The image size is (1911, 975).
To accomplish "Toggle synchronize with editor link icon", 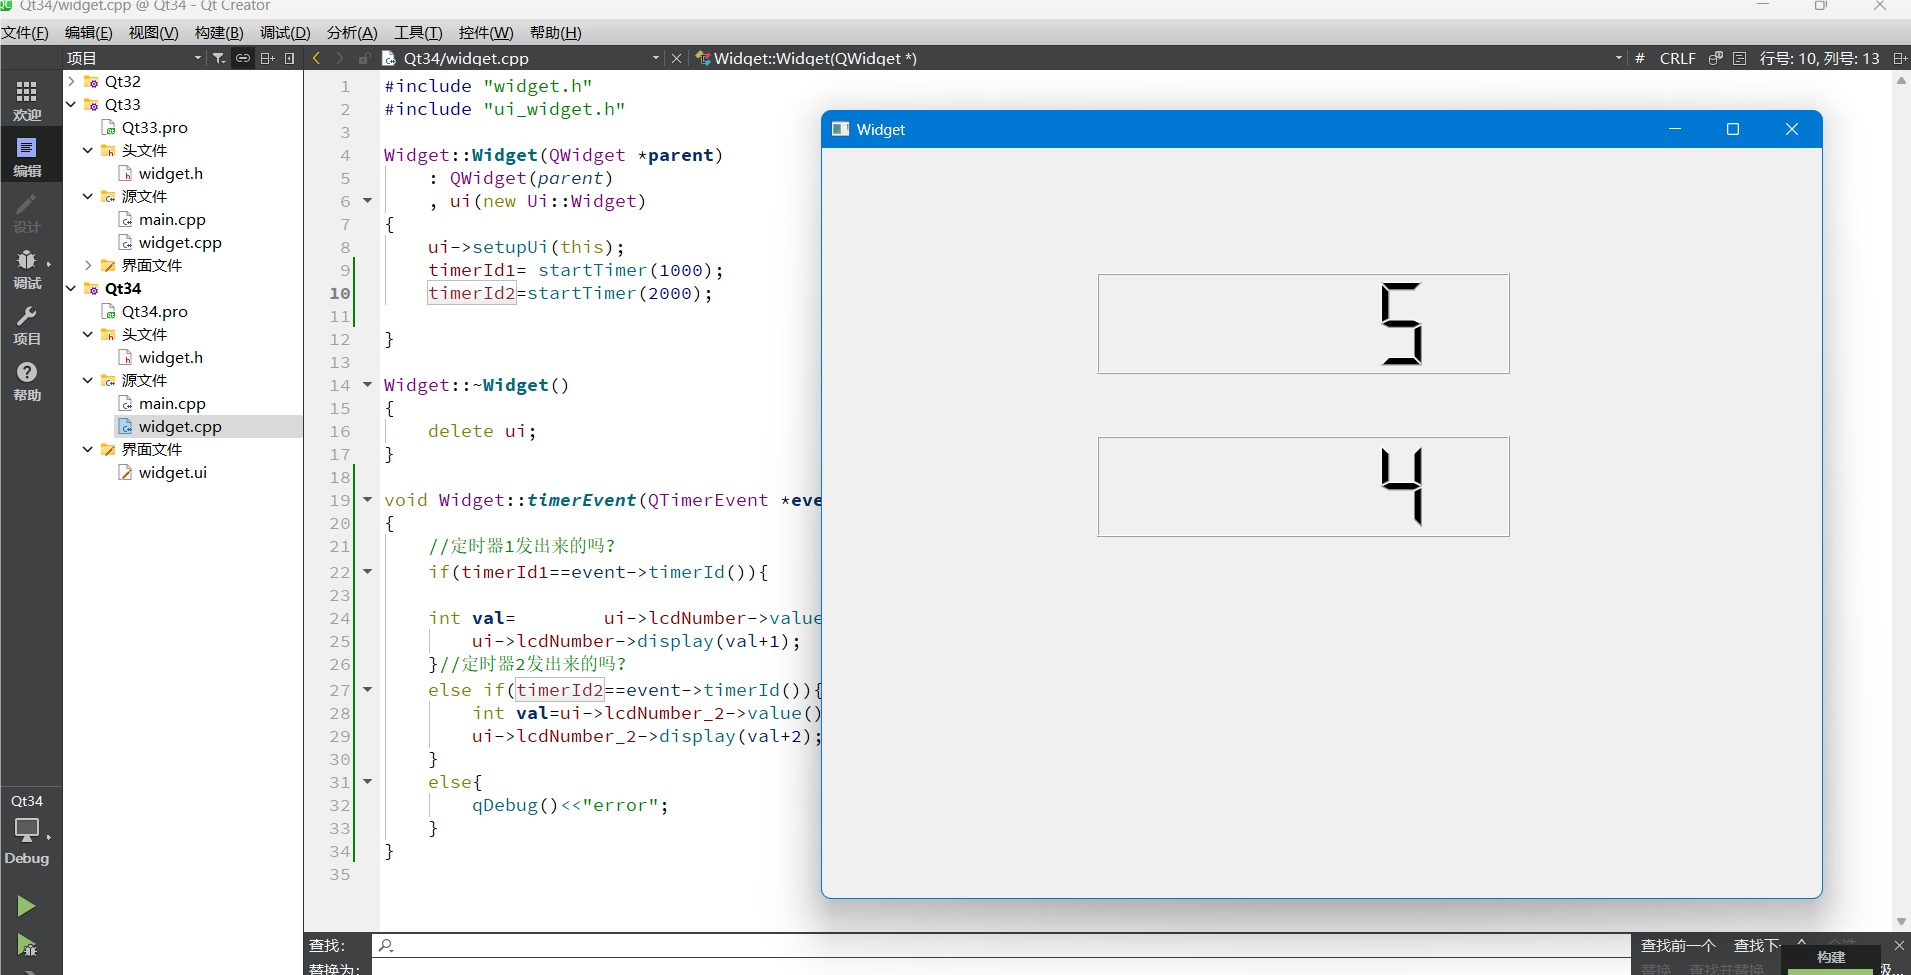I will 243,58.
